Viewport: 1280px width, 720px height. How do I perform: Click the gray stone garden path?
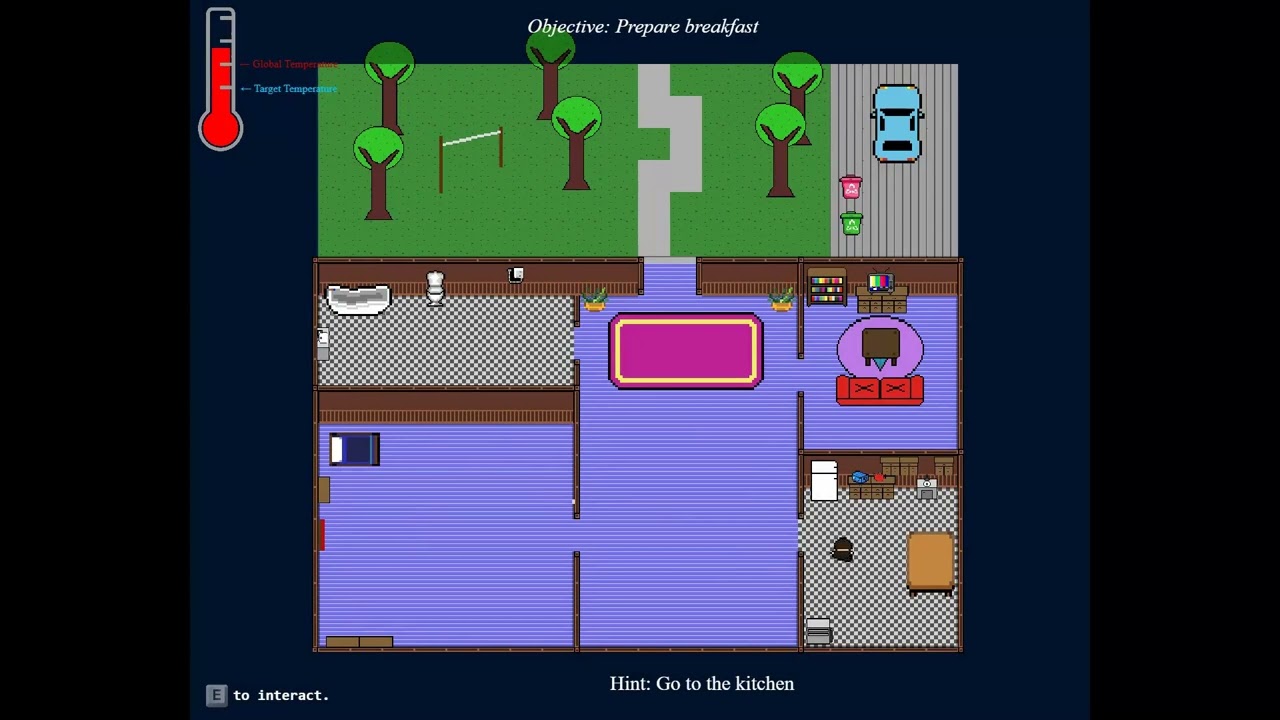(x=669, y=160)
